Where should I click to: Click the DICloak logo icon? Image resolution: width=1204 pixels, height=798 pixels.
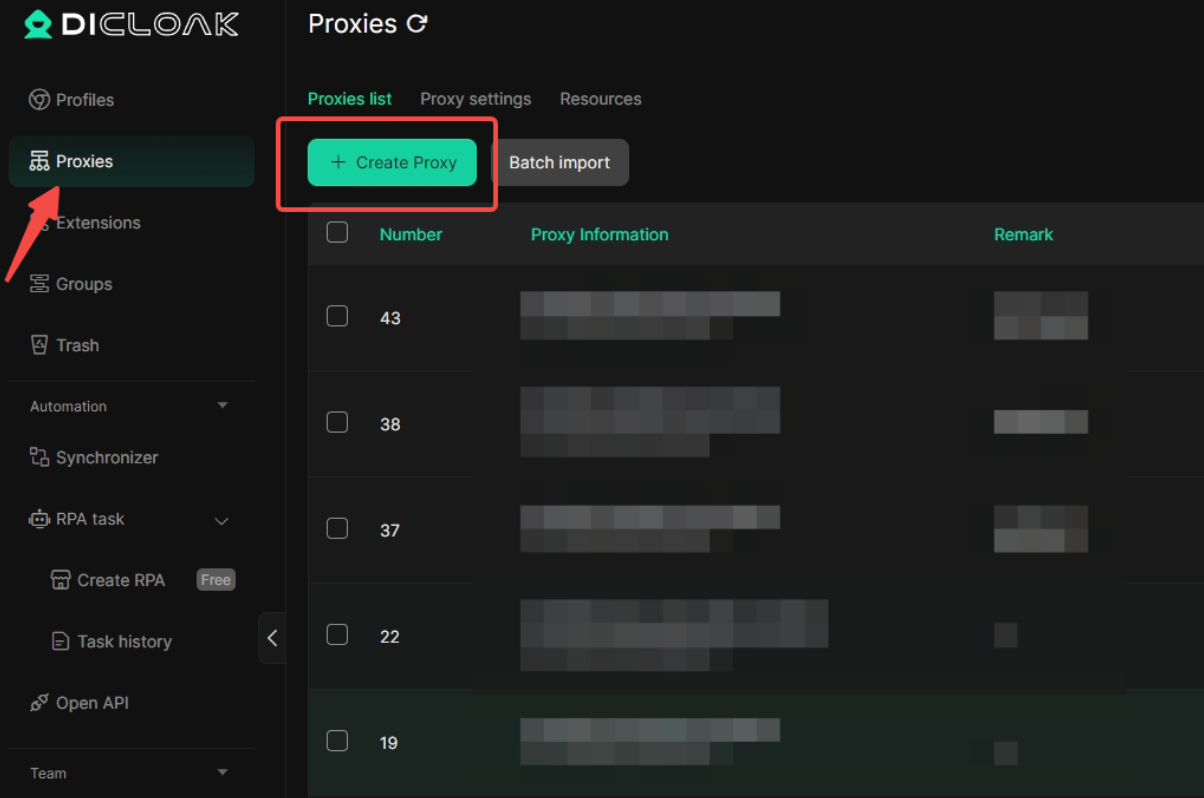[x=38, y=24]
